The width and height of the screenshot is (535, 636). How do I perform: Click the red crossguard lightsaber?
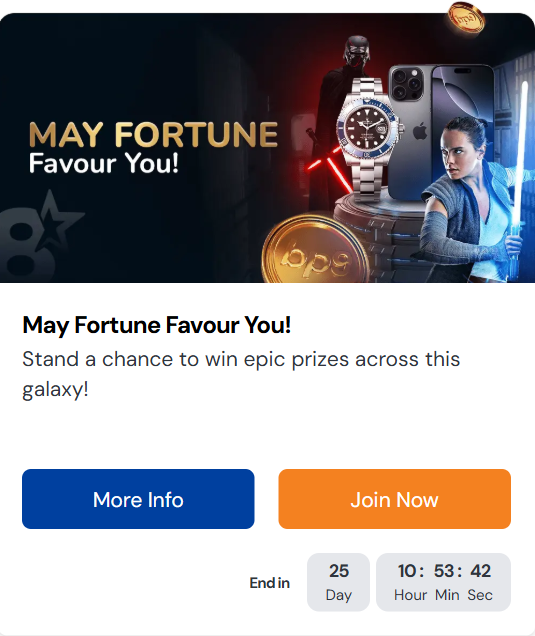pyautogui.click(x=329, y=166)
